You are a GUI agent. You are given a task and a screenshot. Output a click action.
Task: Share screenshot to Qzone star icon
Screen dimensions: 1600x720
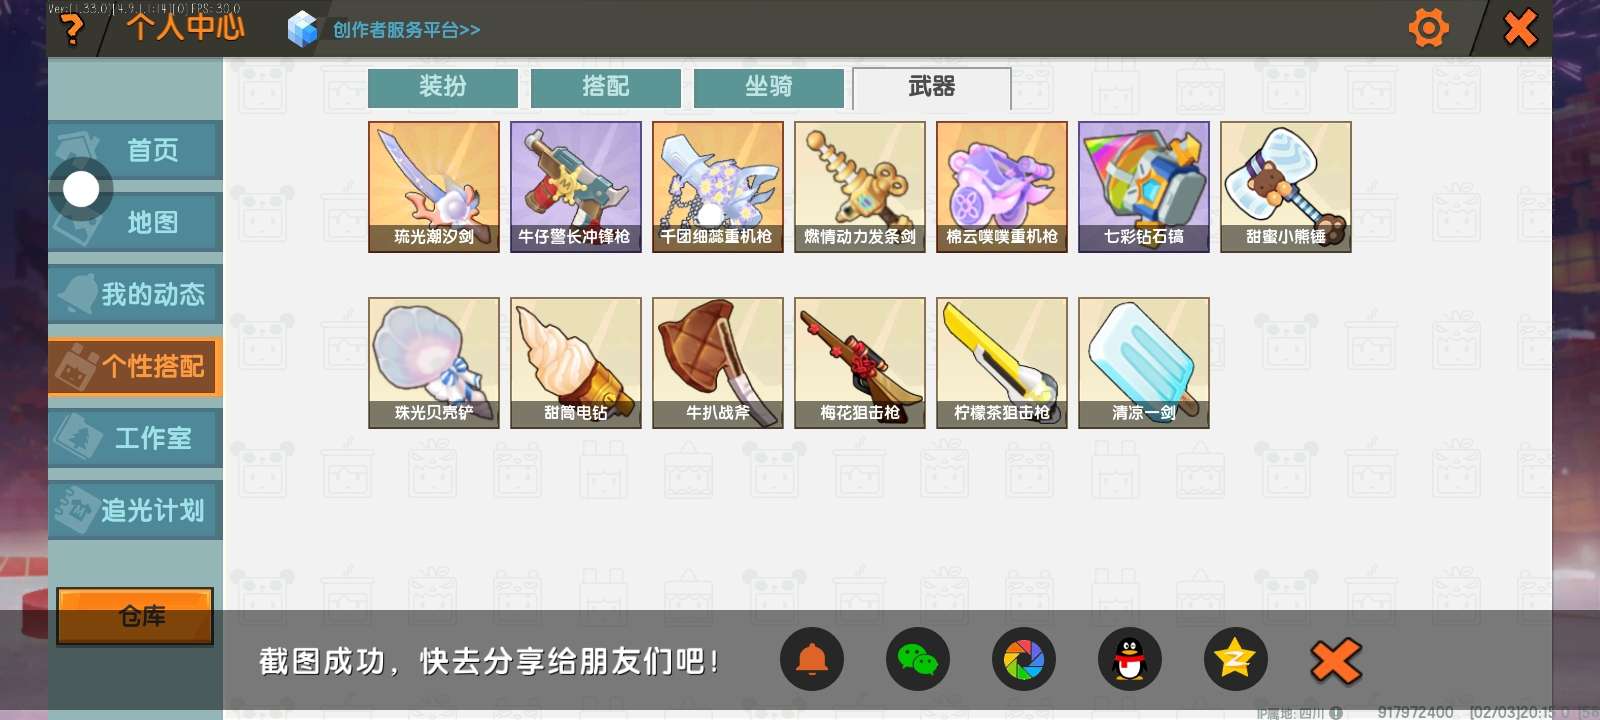[x=1235, y=660]
